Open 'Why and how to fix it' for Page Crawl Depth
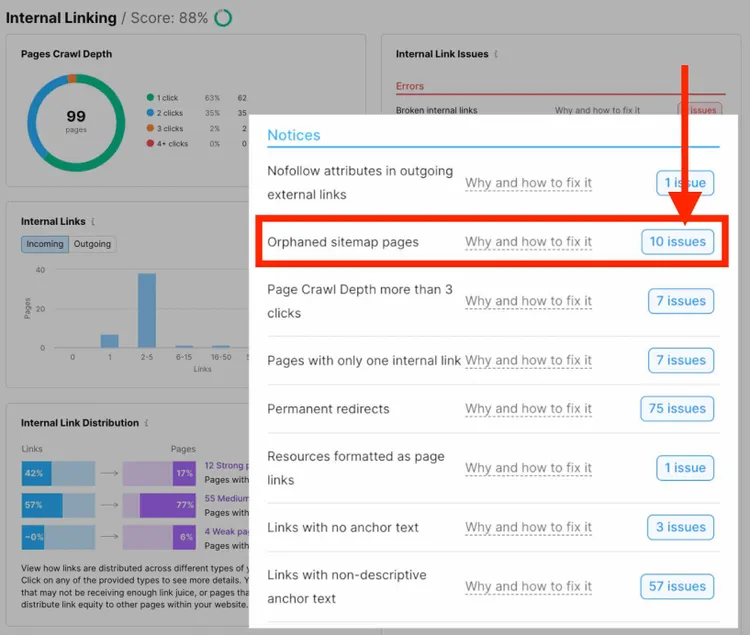 click(x=528, y=301)
